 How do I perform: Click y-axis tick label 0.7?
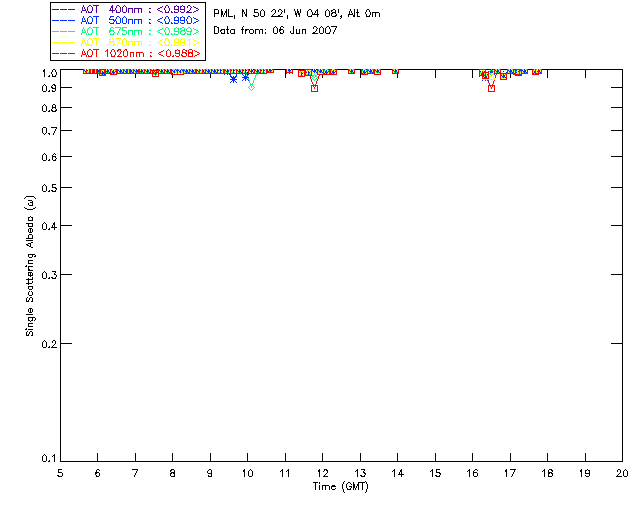point(49,131)
